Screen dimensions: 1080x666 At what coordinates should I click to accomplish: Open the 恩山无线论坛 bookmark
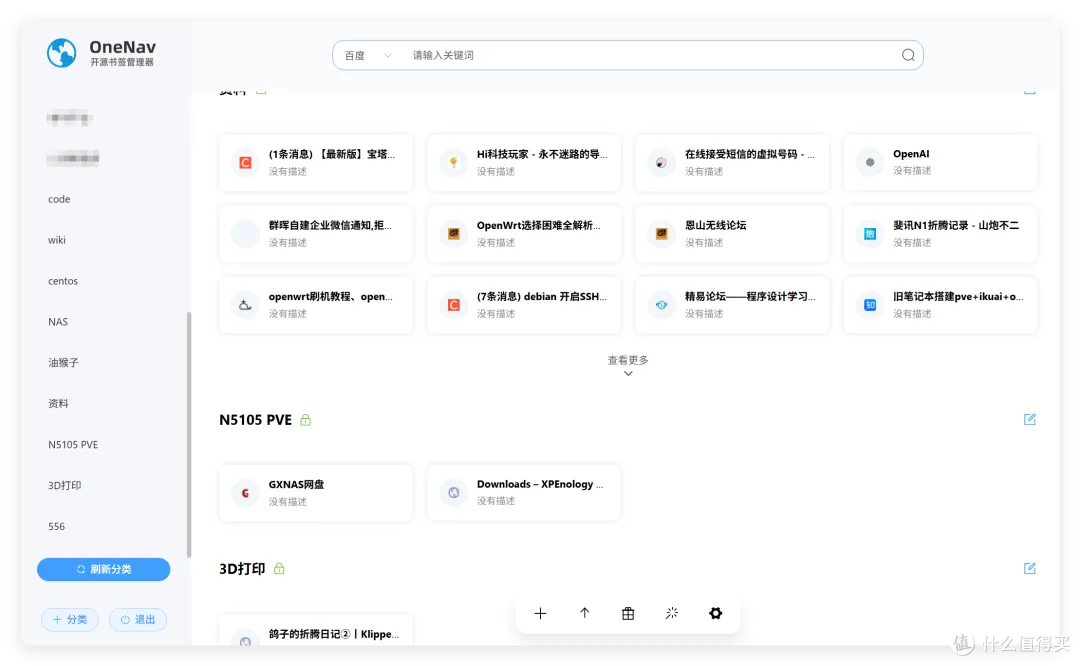point(732,233)
